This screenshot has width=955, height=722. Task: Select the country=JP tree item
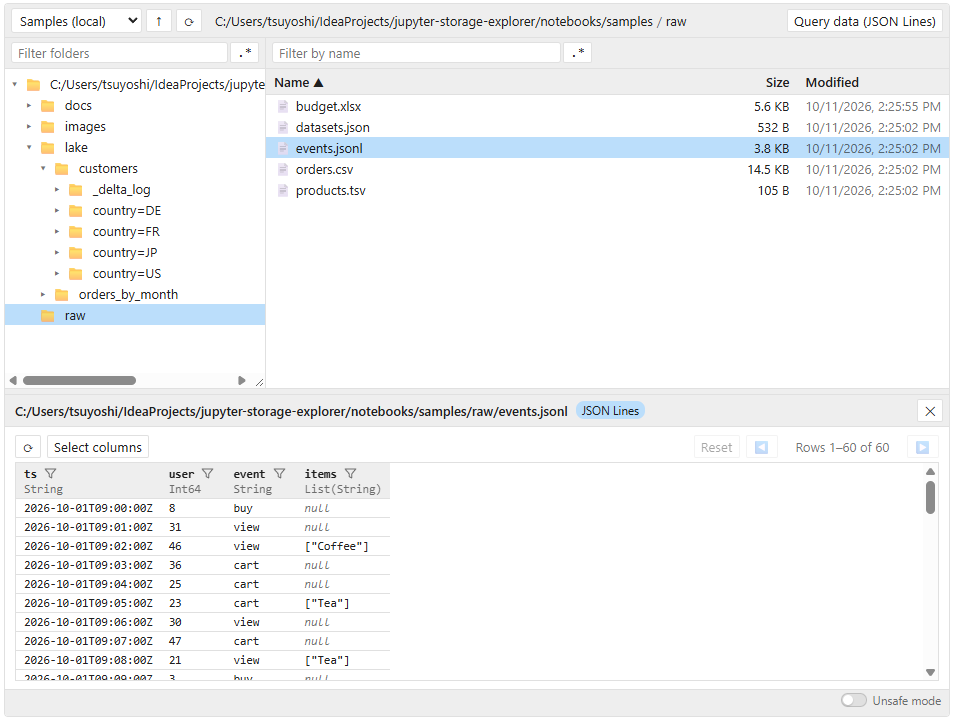(125, 253)
